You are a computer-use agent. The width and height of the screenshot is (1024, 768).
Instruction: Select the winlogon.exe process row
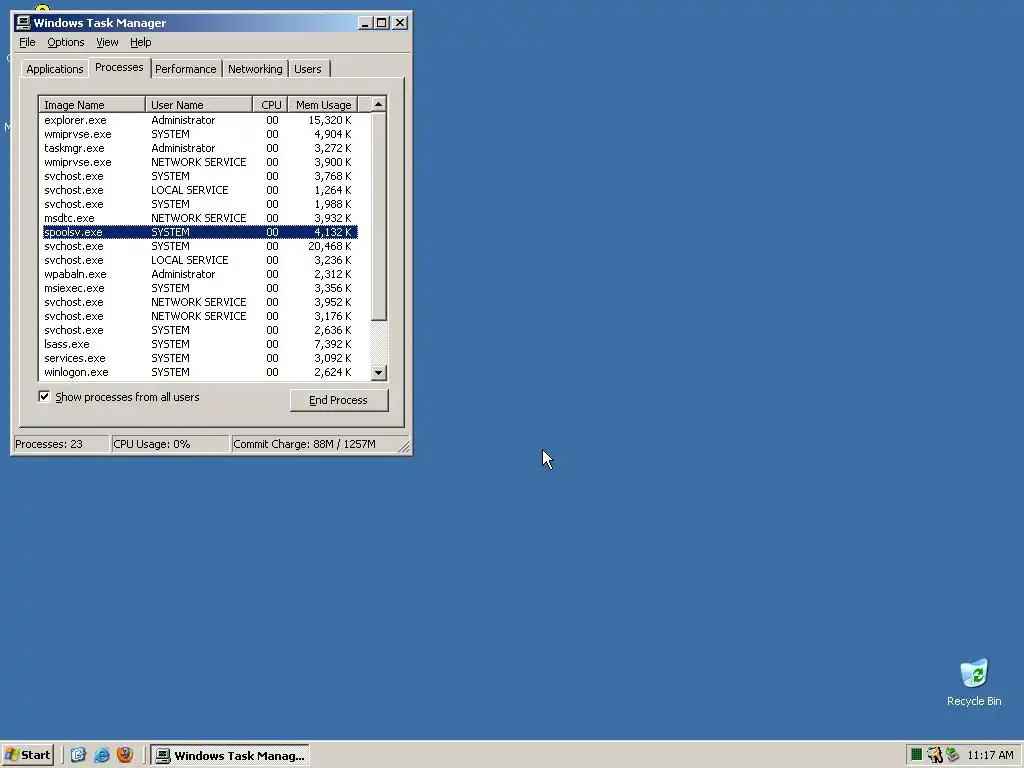click(x=200, y=372)
